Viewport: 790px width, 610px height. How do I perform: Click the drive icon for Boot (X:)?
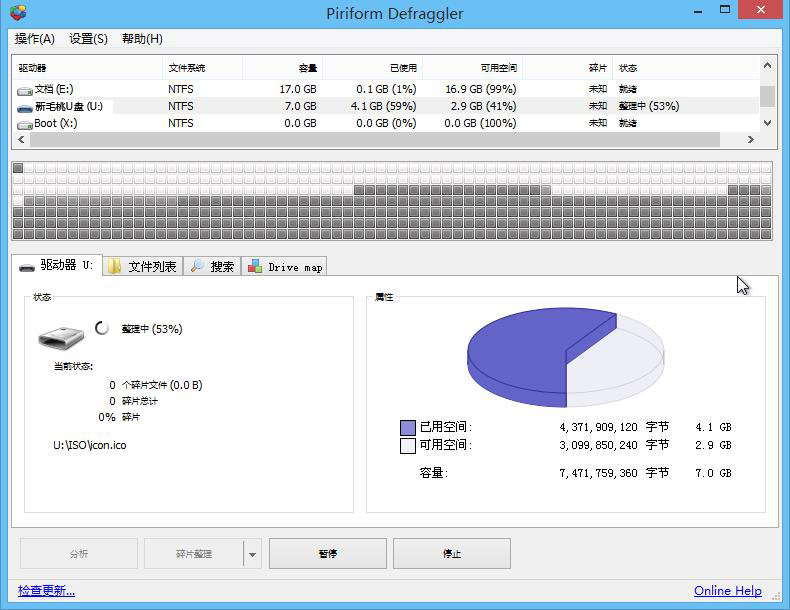coord(25,124)
